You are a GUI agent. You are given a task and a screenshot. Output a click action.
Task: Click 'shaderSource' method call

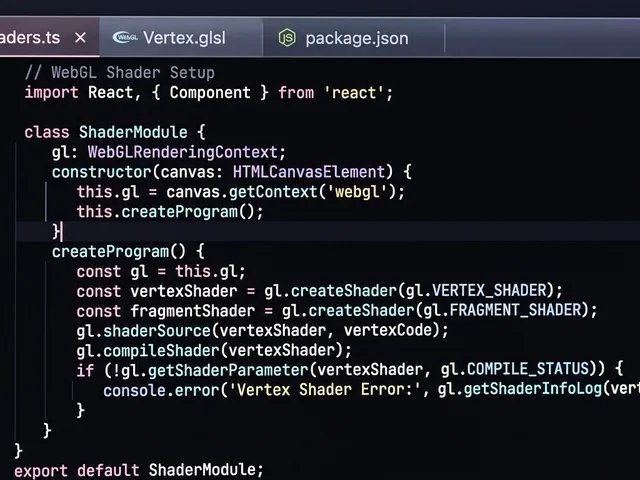click(157, 331)
